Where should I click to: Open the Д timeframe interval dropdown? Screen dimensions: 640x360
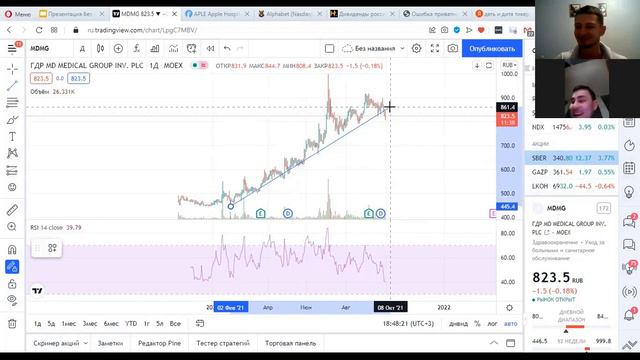[x=82, y=49]
